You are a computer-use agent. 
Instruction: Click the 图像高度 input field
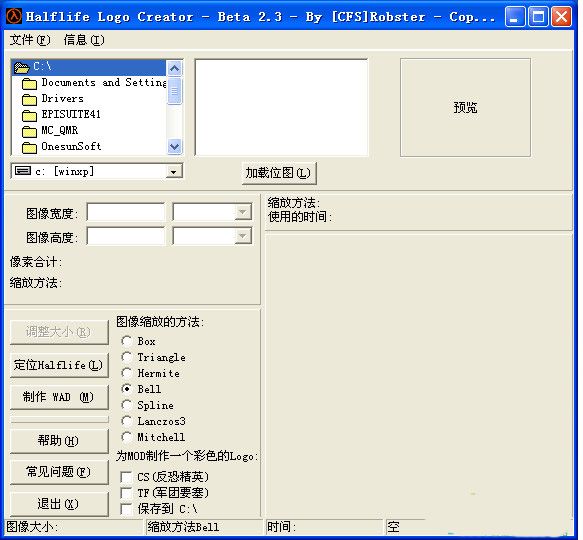pyautogui.click(x=126, y=236)
